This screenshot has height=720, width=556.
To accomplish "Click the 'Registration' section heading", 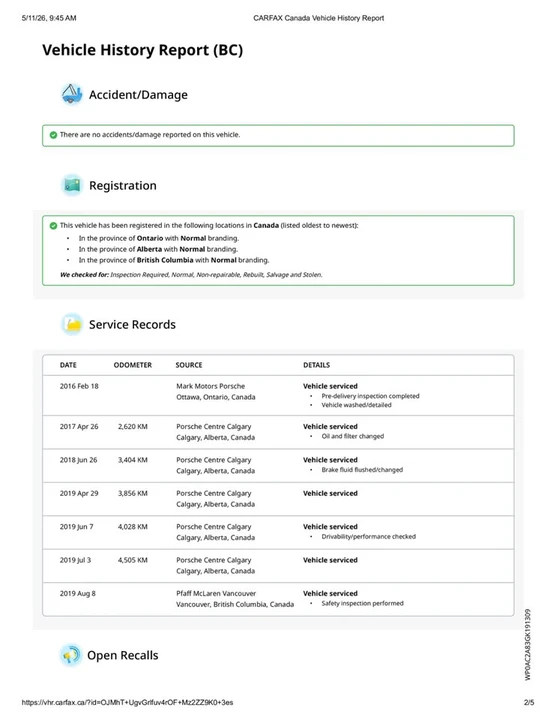I will click(x=123, y=186).
